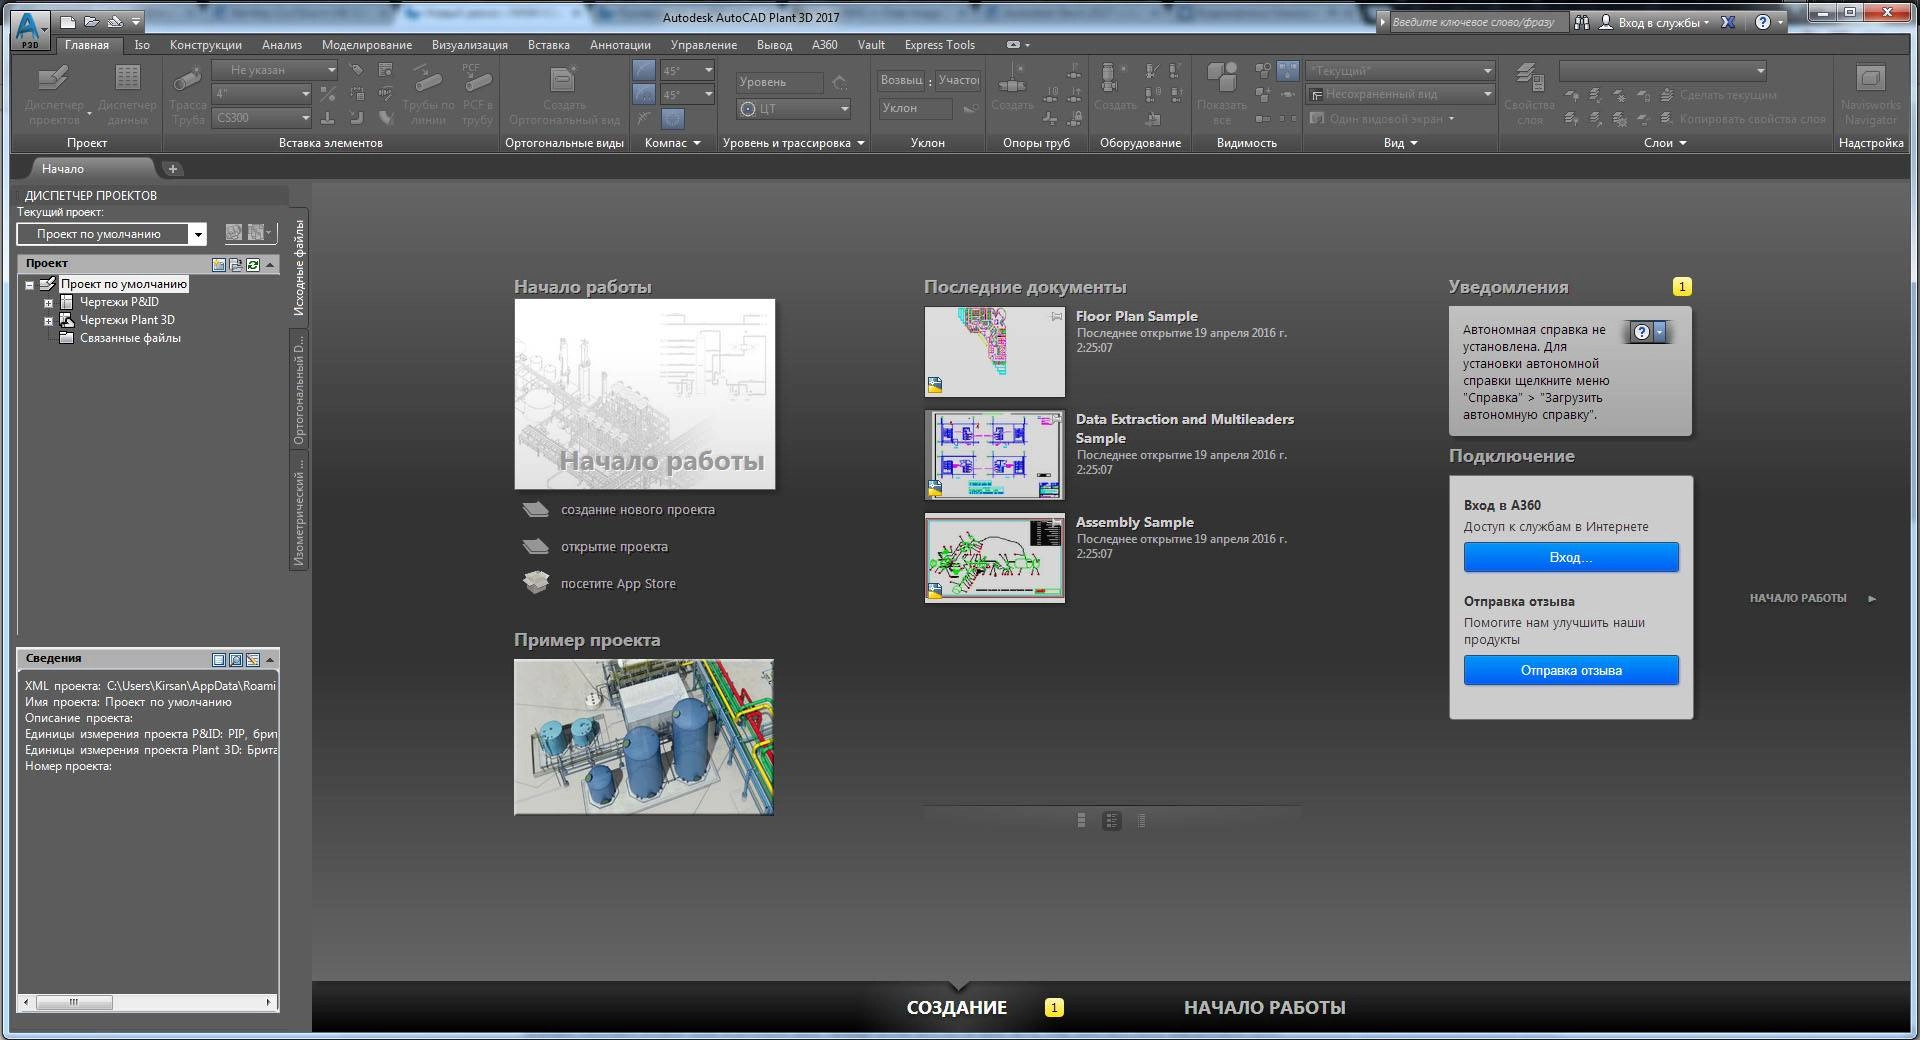Click the binoculars search icon
1920x1040 pixels.
[1582, 22]
